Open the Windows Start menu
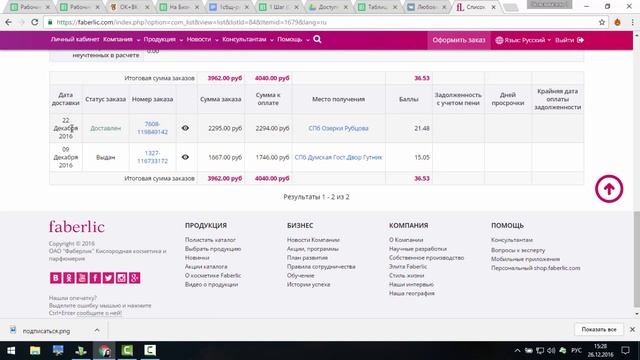Viewport: 640px width, 360px height. click(x=11, y=351)
